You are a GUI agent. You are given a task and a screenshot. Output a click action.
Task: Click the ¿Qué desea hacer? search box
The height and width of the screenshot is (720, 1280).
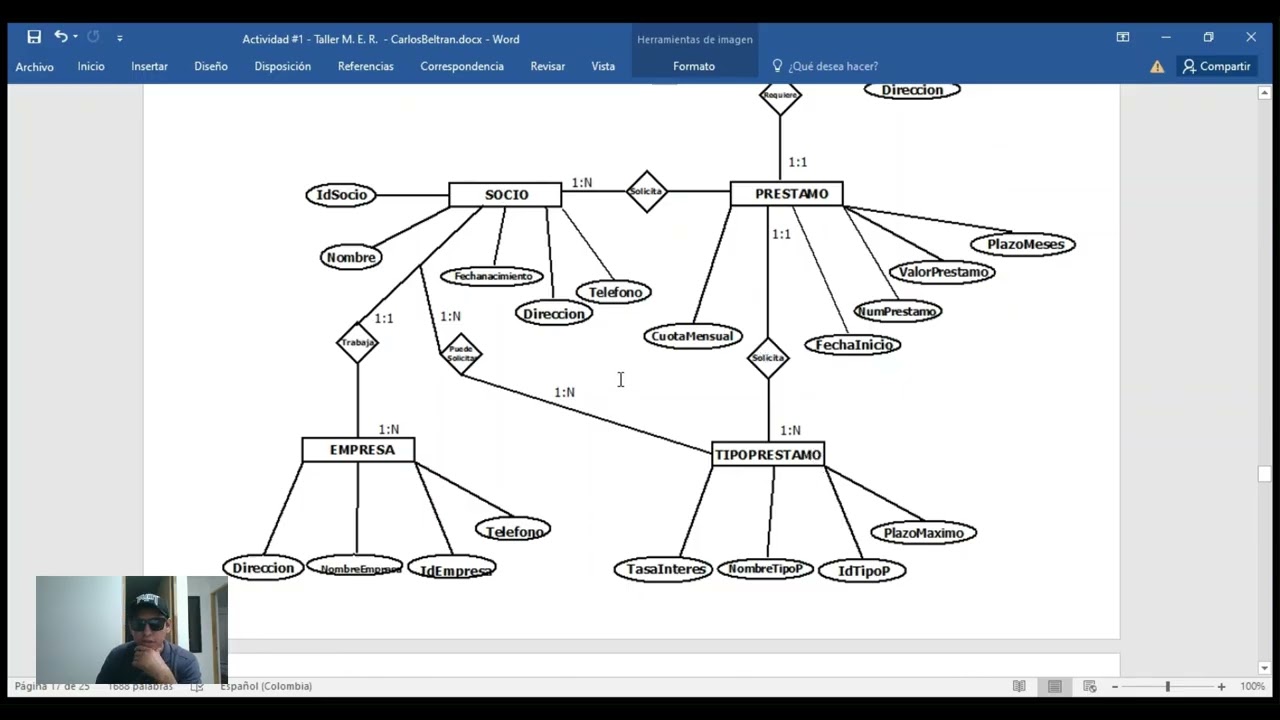(x=833, y=66)
